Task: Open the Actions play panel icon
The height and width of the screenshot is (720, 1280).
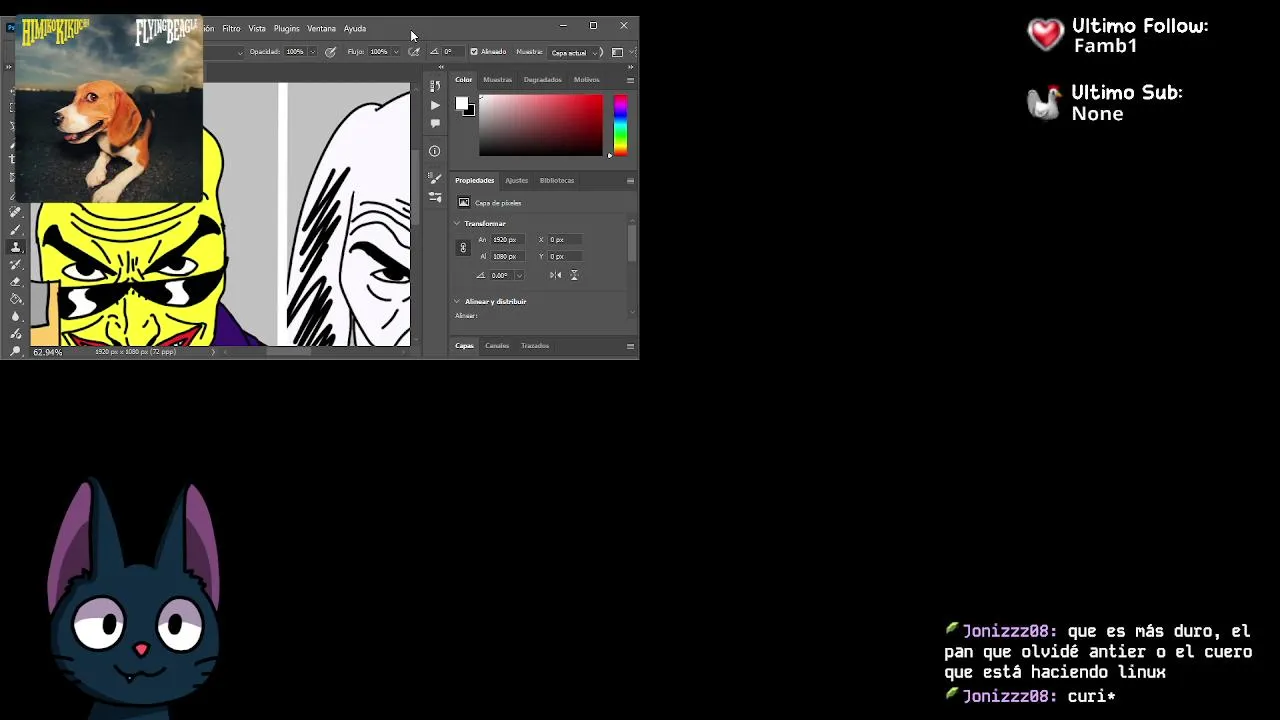Action: [x=434, y=104]
